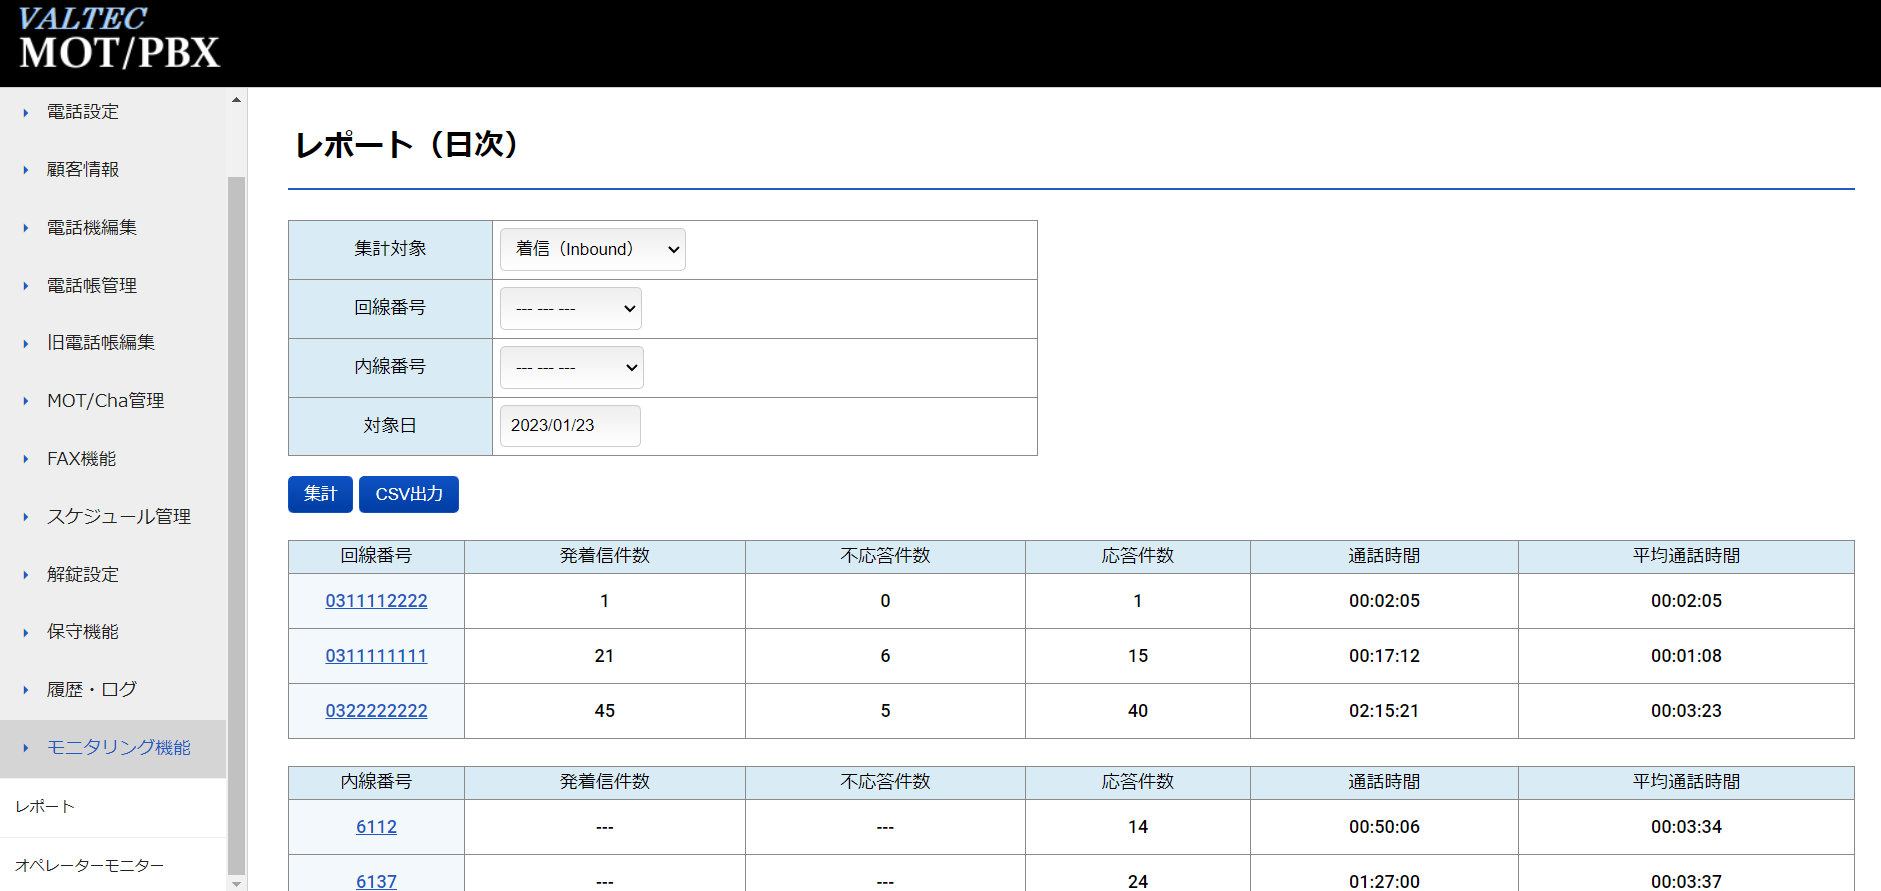Select the オペレーターモニター submenu item
Image resolution: width=1881 pixels, height=891 pixels.
pos(90,865)
